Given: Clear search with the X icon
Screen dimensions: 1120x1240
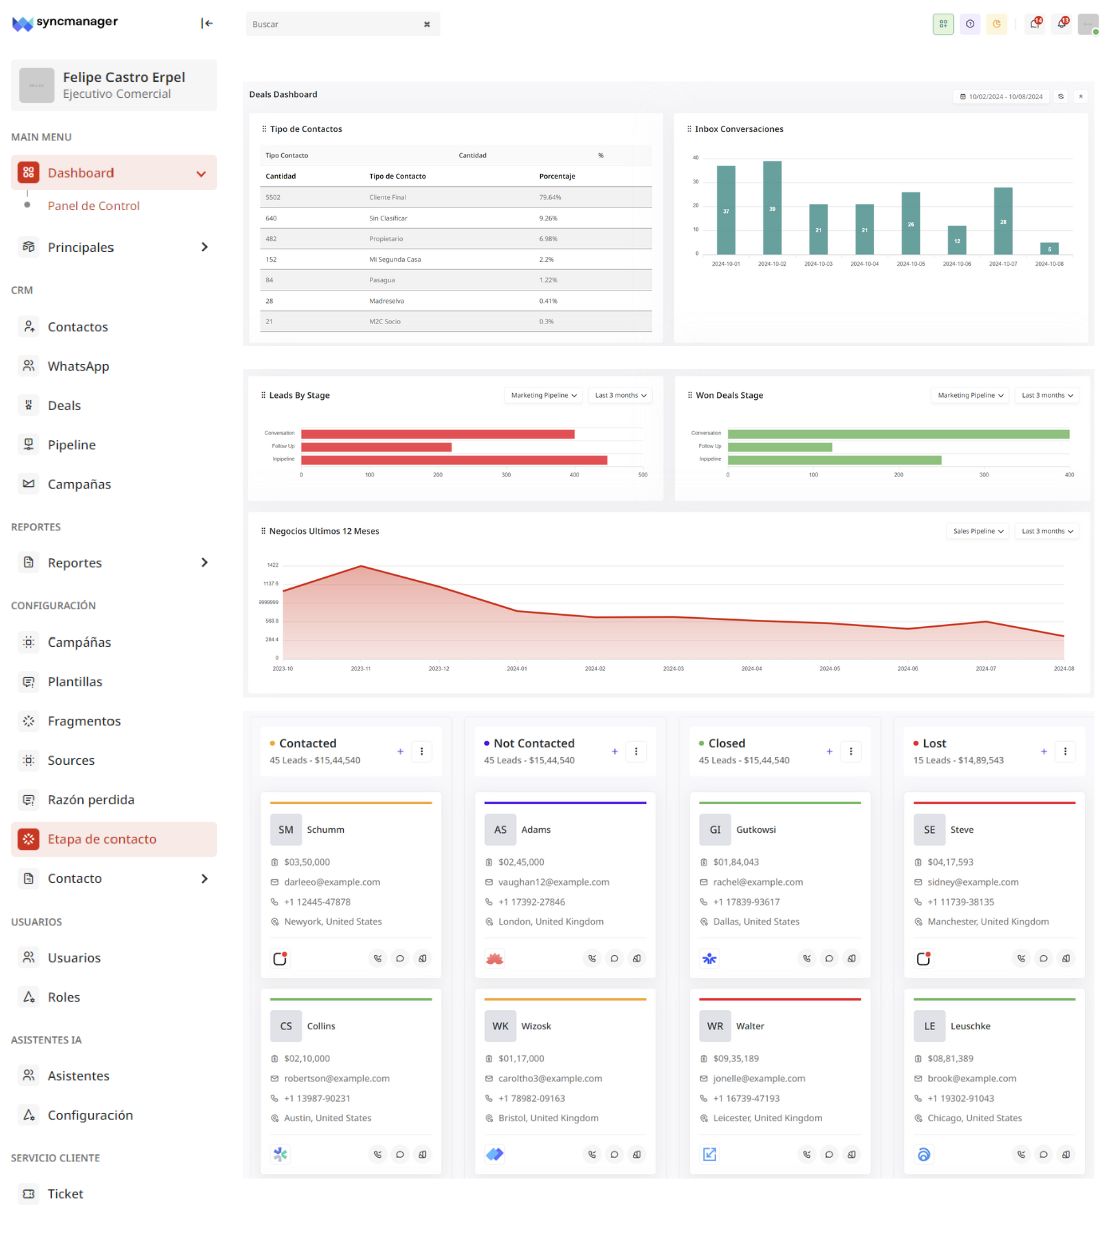Looking at the screenshot, I should point(427,24).
